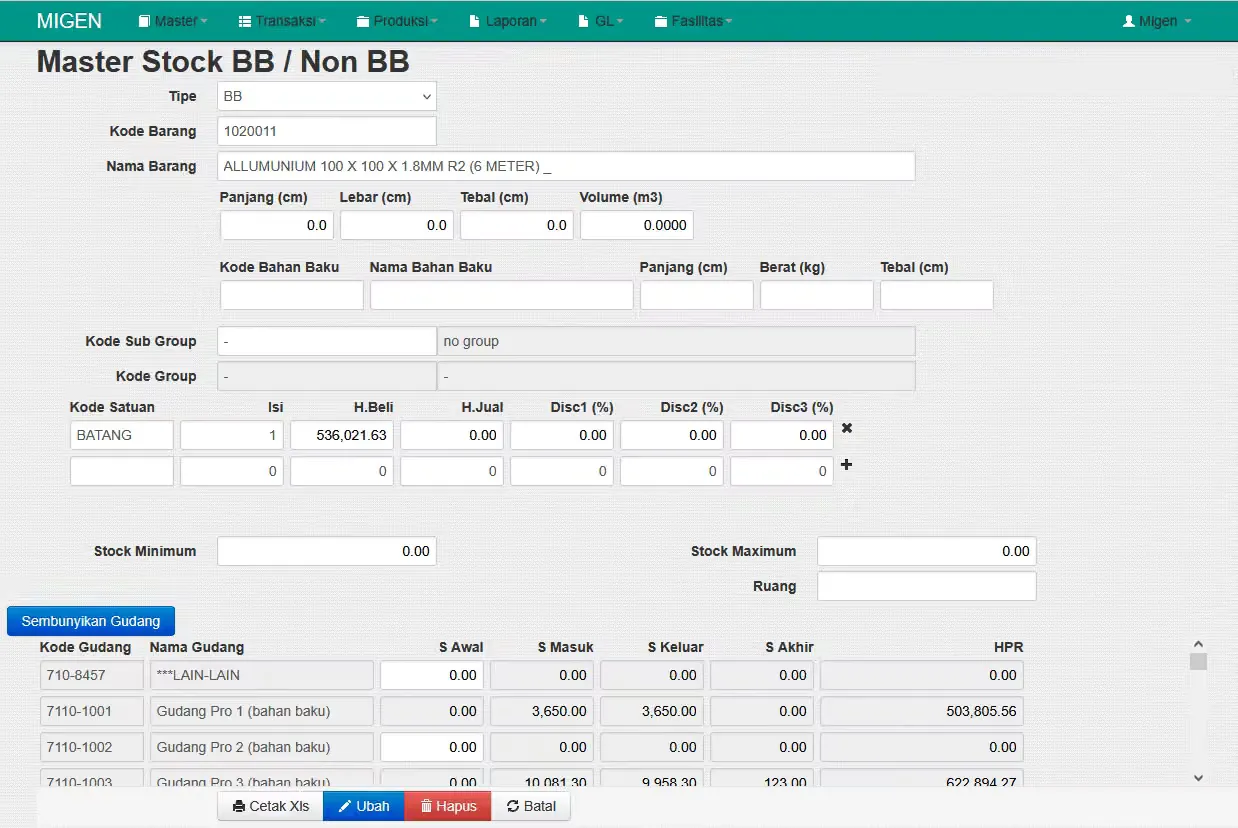The height and width of the screenshot is (828, 1238).
Task: Click the Kode Sub Group input
Action: click(327, 341)
